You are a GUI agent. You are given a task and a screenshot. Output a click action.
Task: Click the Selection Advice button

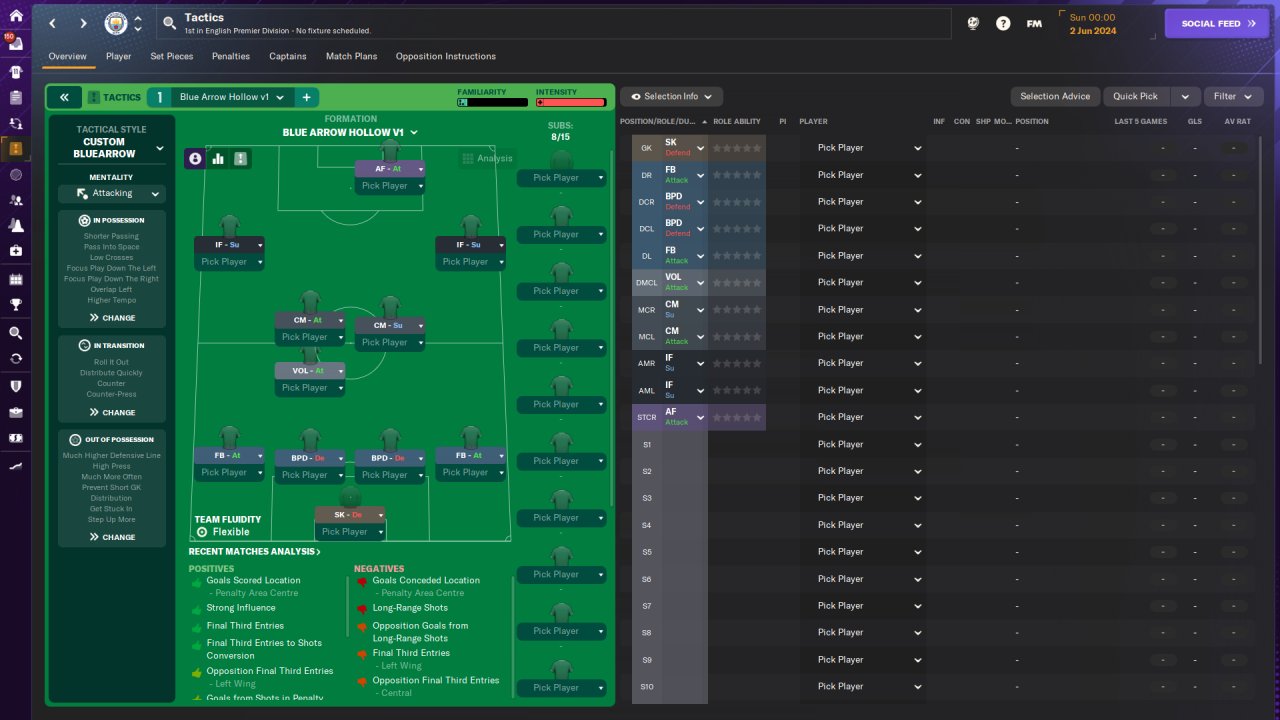(1055, 97)
